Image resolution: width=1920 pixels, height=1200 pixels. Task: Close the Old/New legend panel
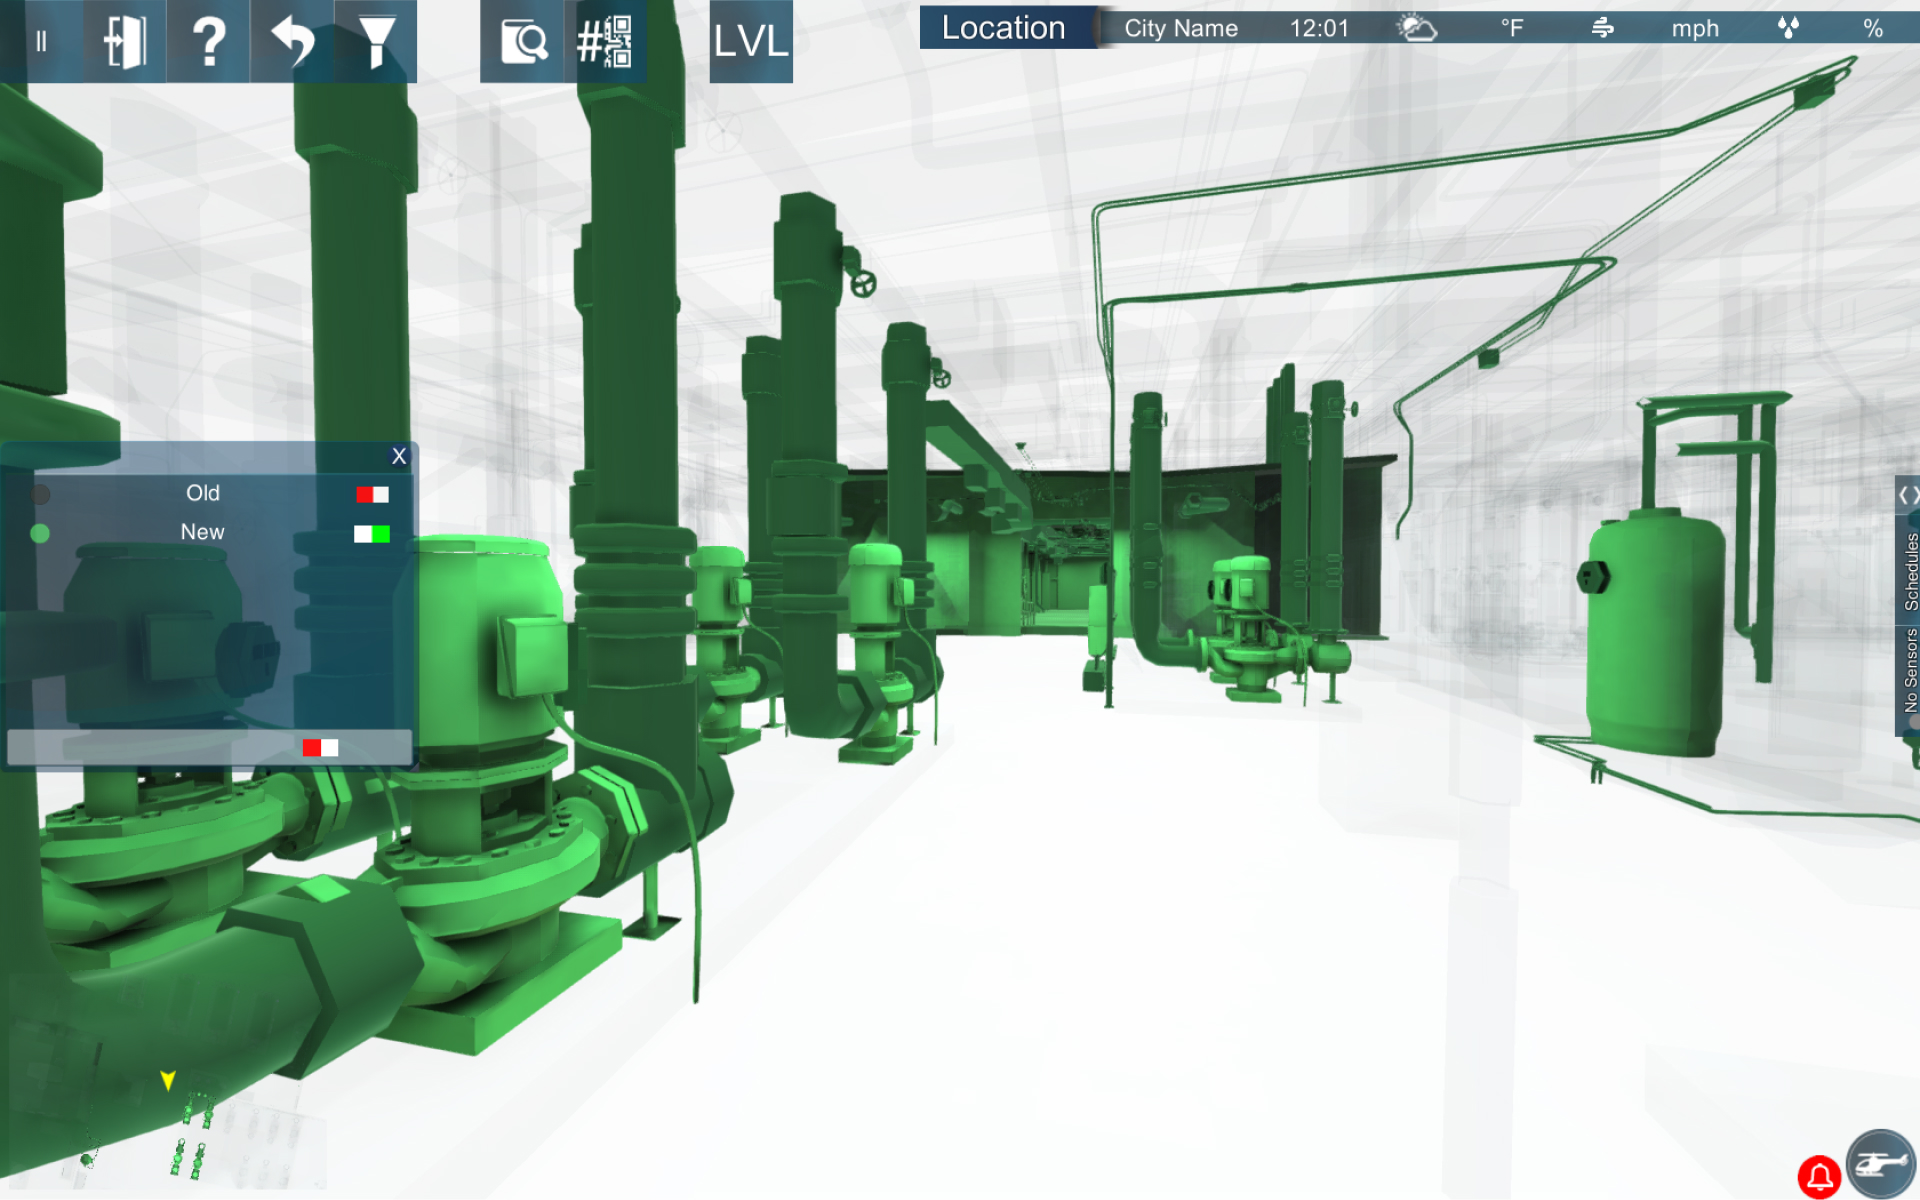click(399, 457)
